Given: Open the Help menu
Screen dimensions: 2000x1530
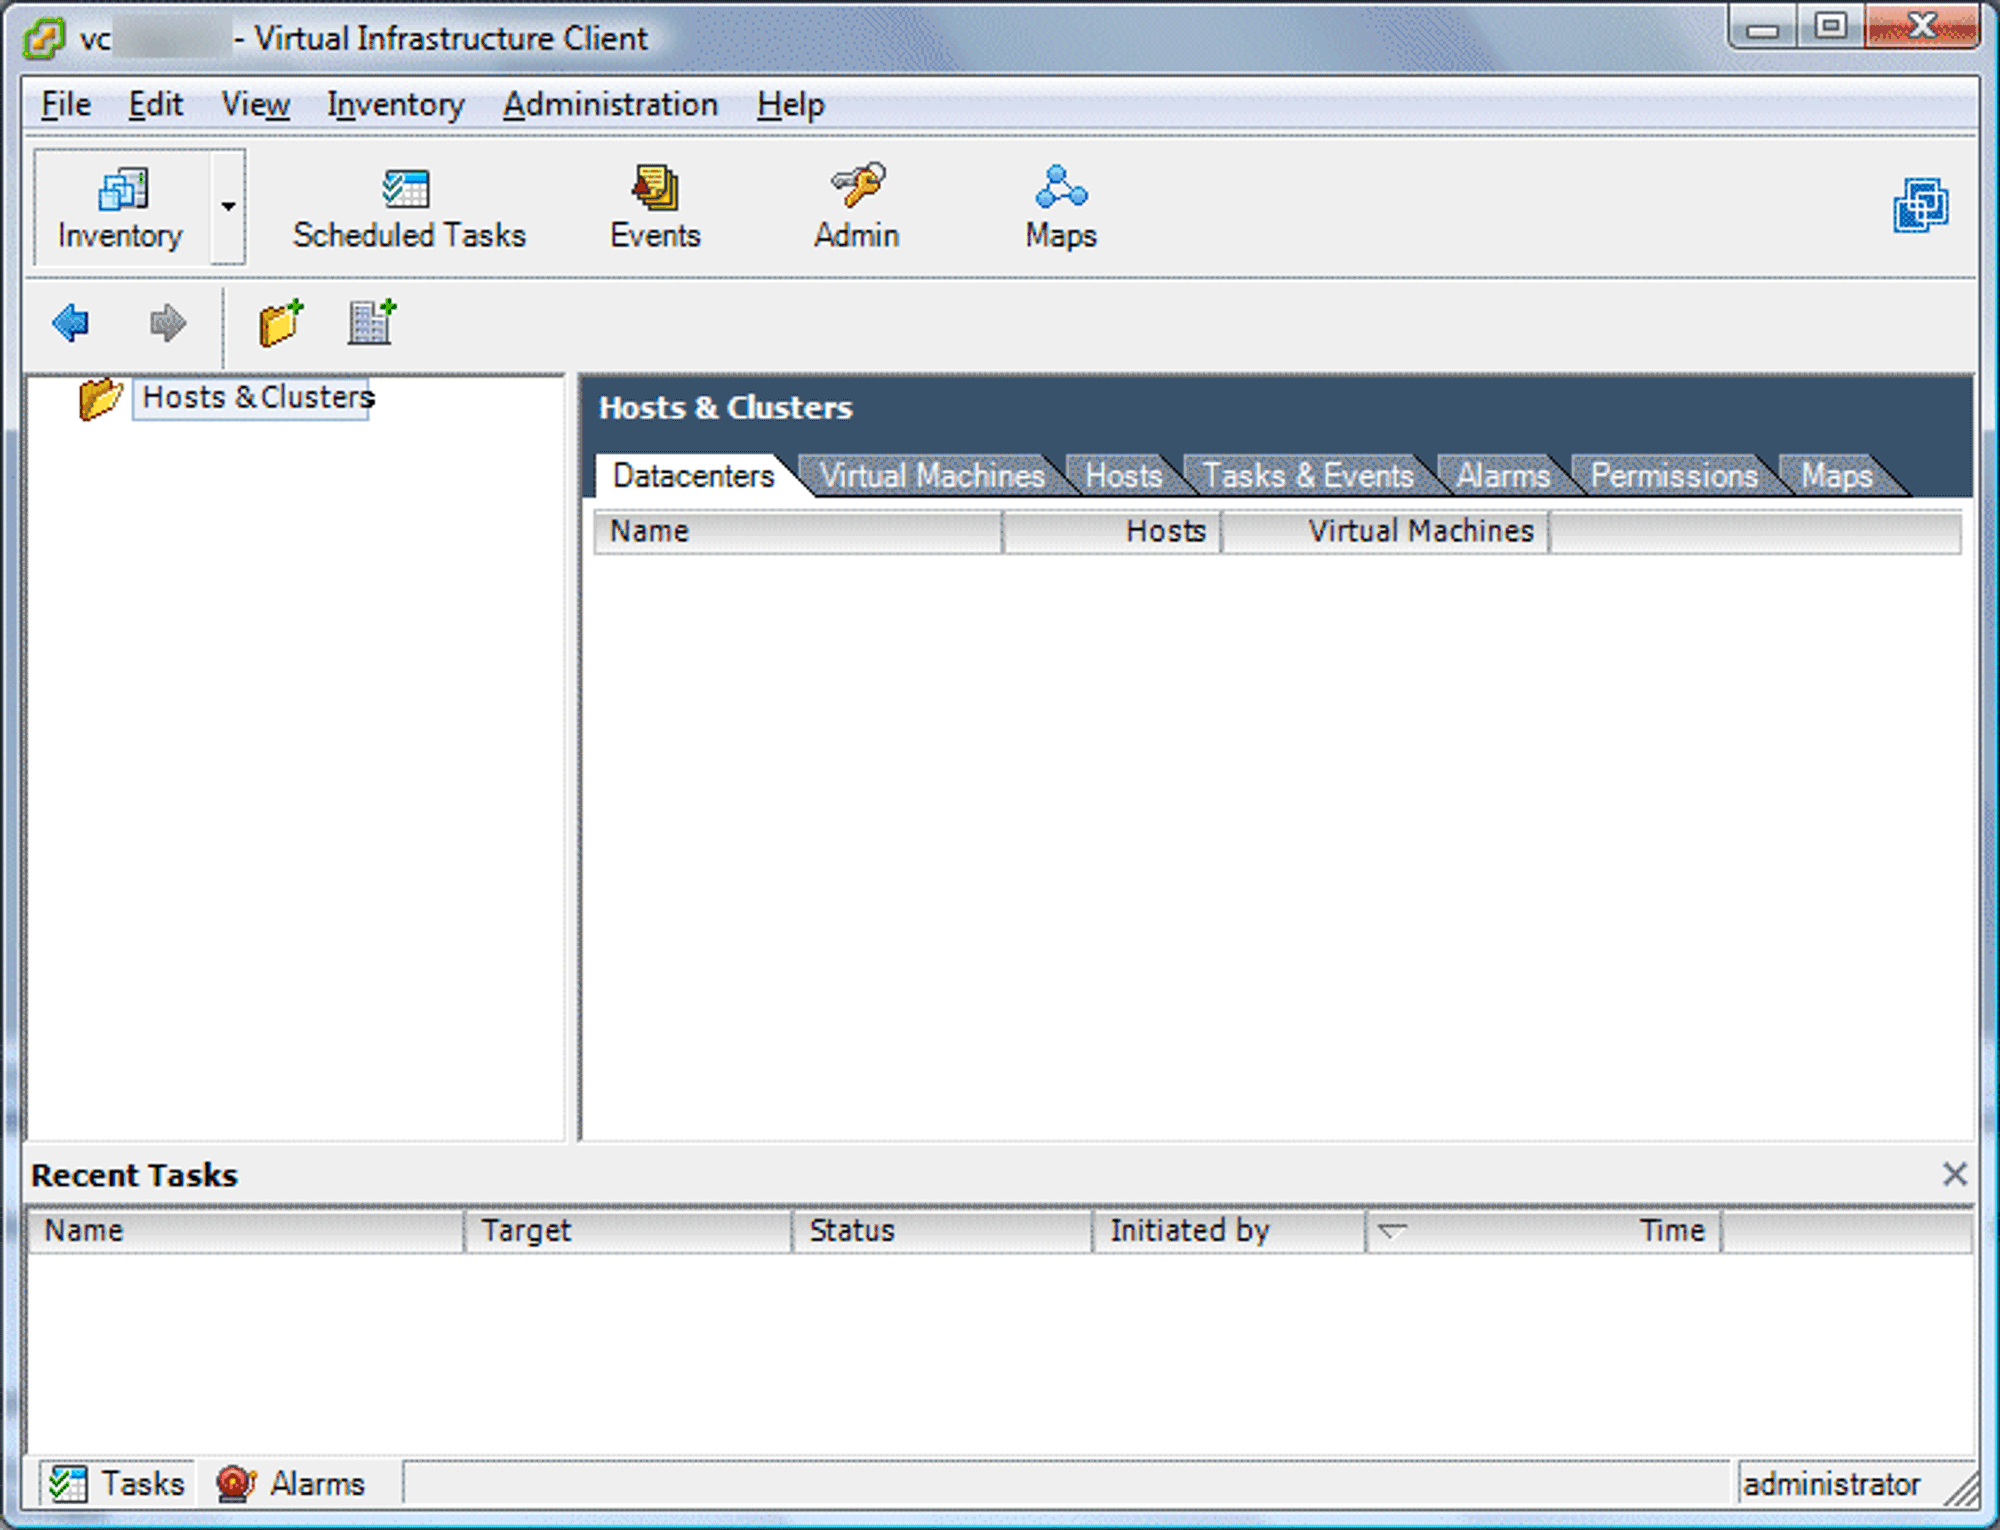Looking at the screenshot, I should tap(790, 104).
